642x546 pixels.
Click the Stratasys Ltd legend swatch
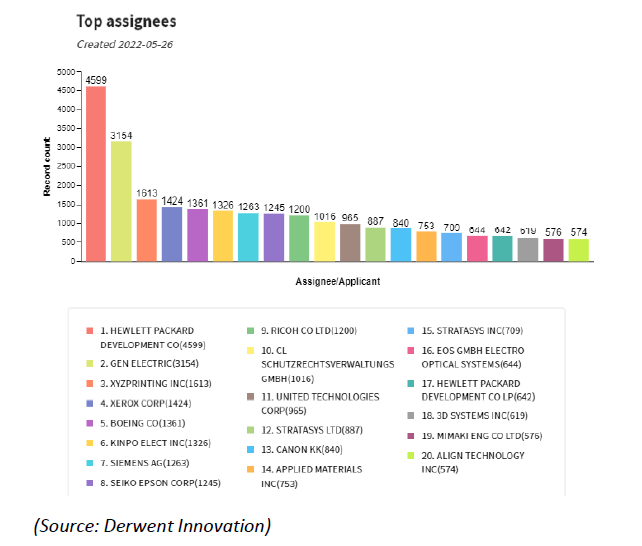point(251,430)
